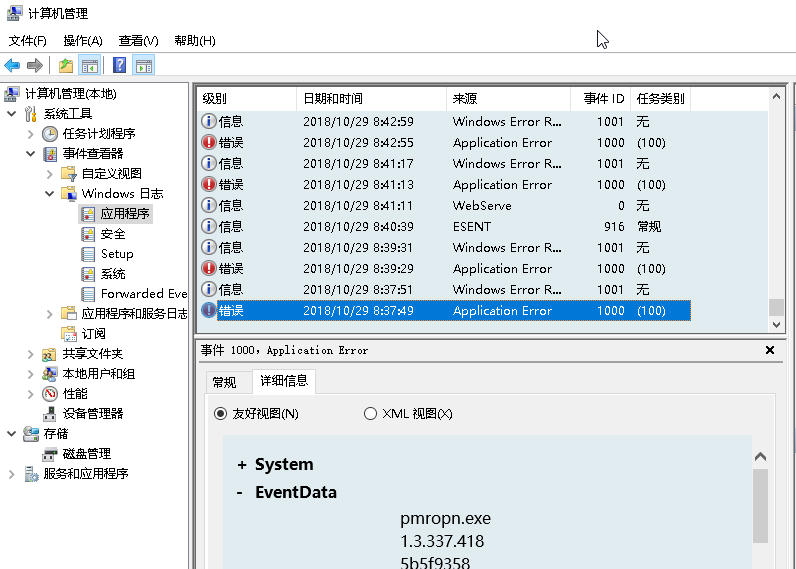Select the XML 视图(X) radio button
The width and height of the screenshot is (796, 569).
click(370, 414)
